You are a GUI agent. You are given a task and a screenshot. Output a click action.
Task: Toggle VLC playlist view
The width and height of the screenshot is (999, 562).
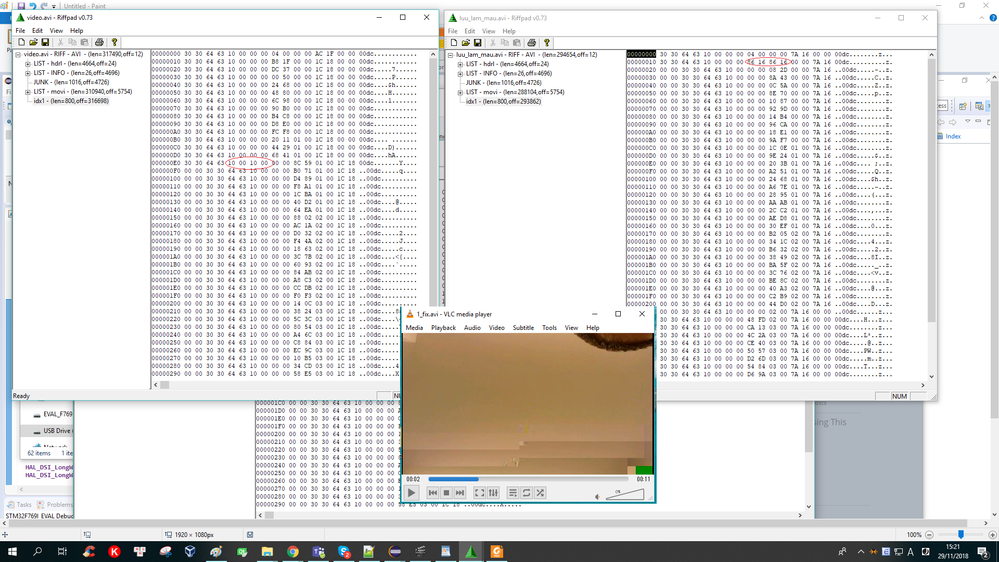coord(513,493)
